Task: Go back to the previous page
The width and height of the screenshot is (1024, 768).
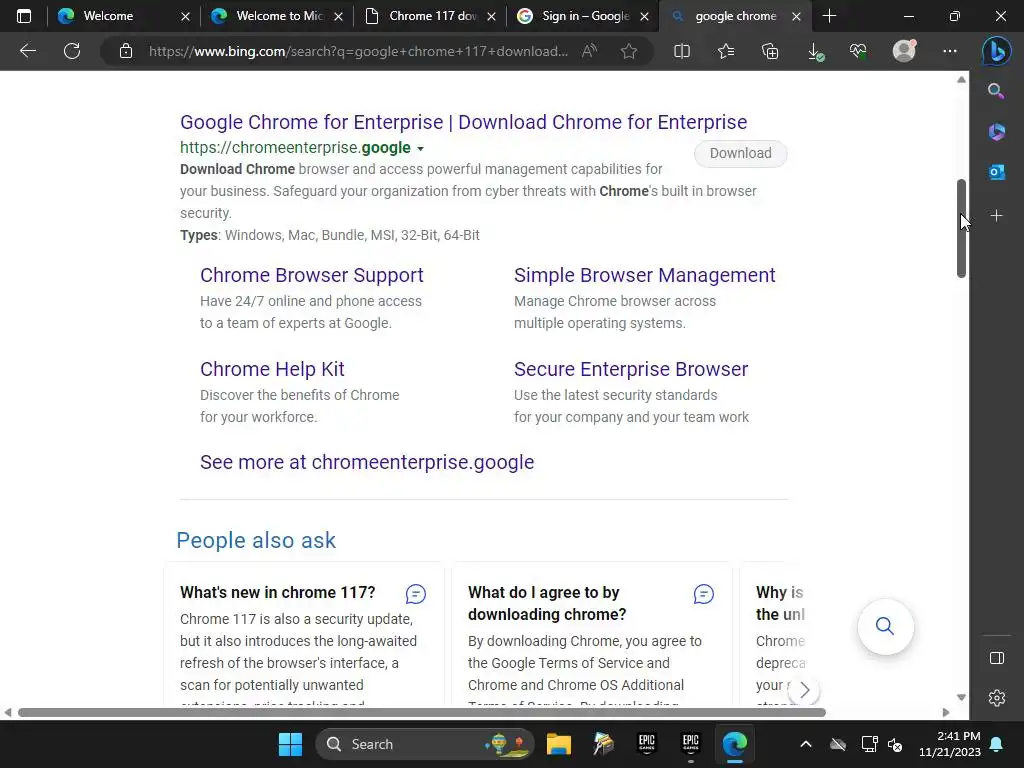Action: coord(27,51)
